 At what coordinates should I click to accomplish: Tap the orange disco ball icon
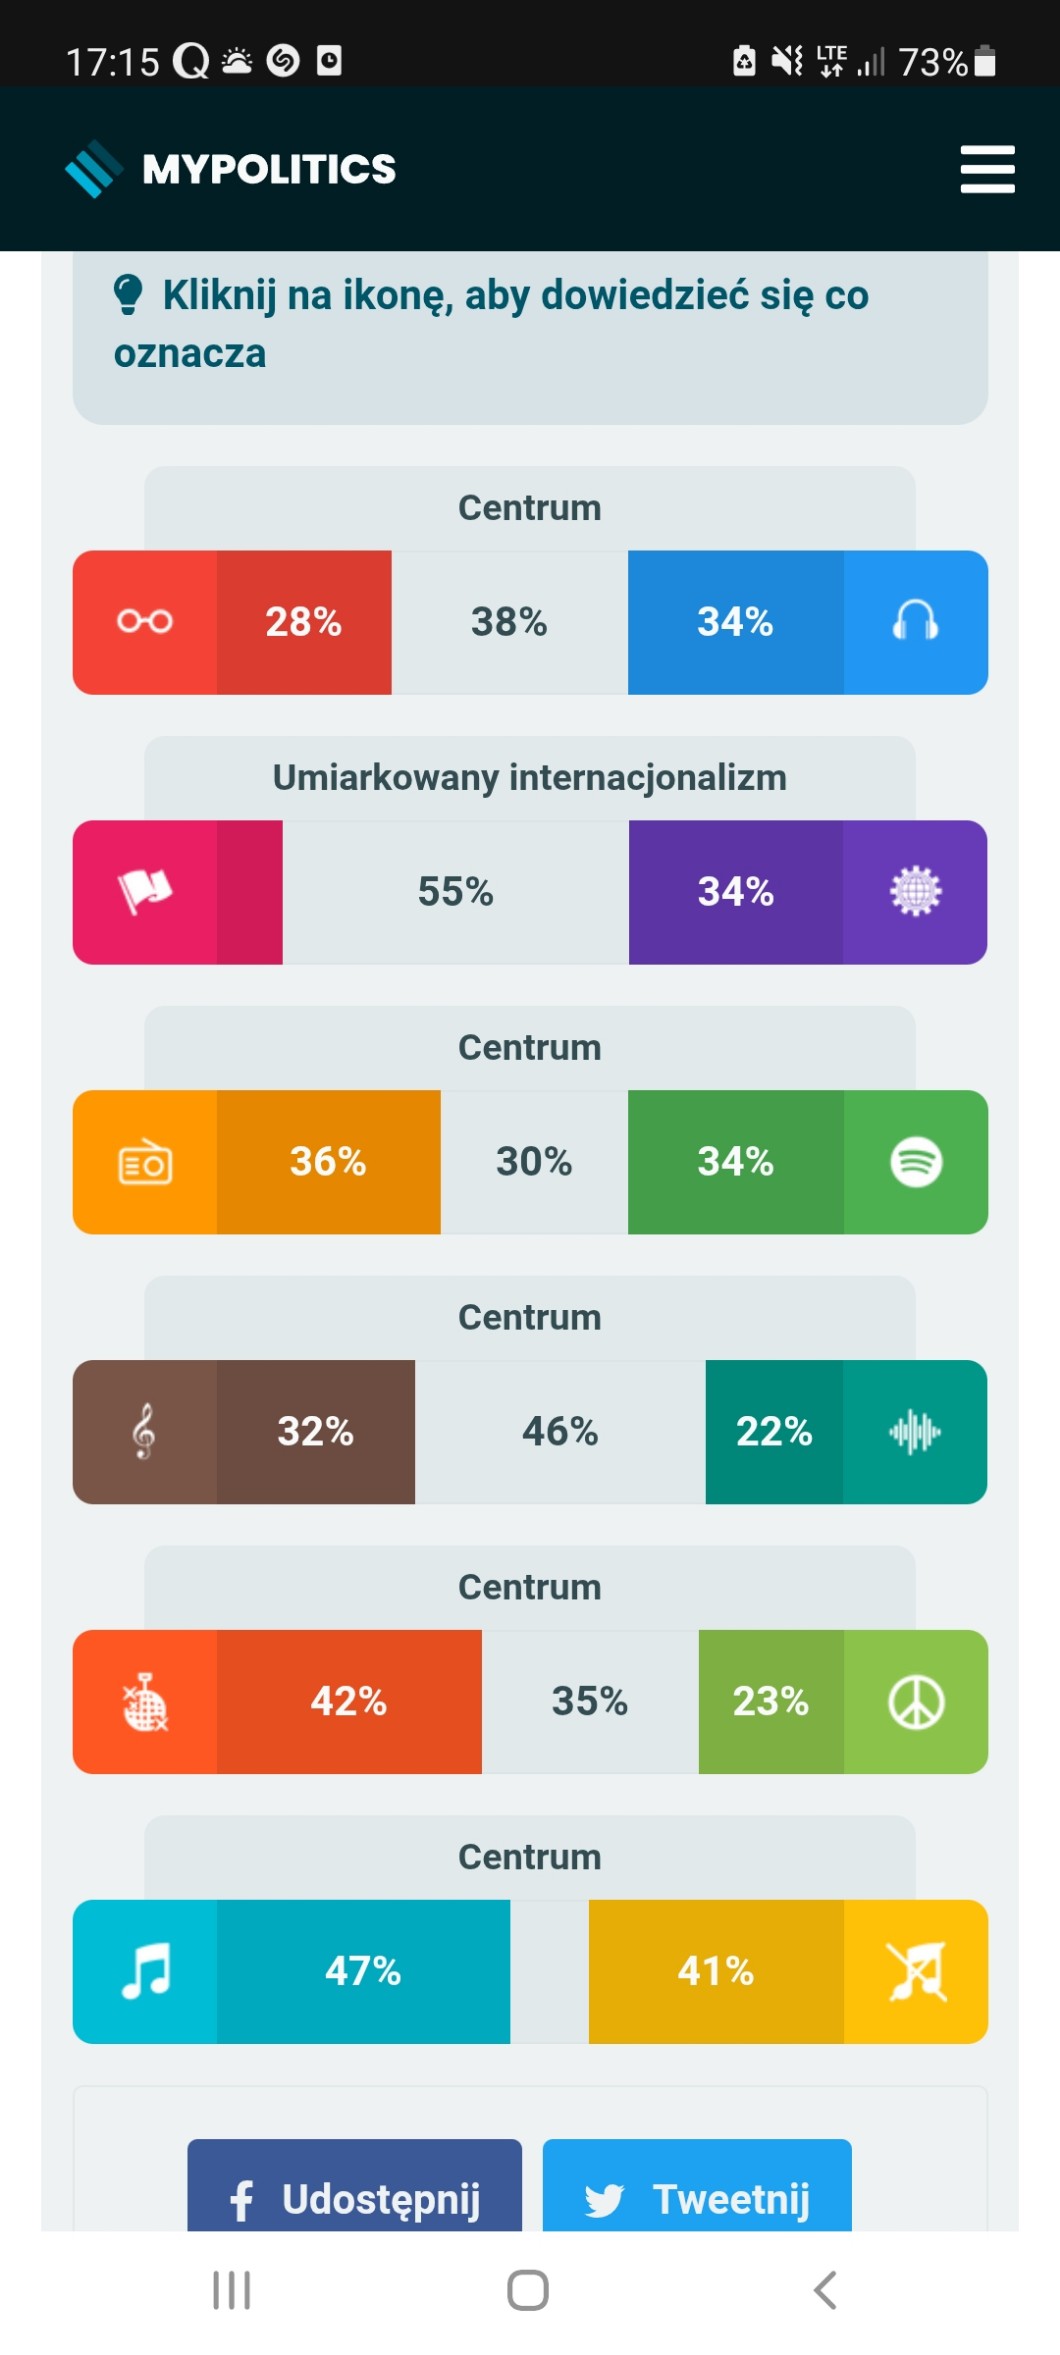[x=145, y=1702]
